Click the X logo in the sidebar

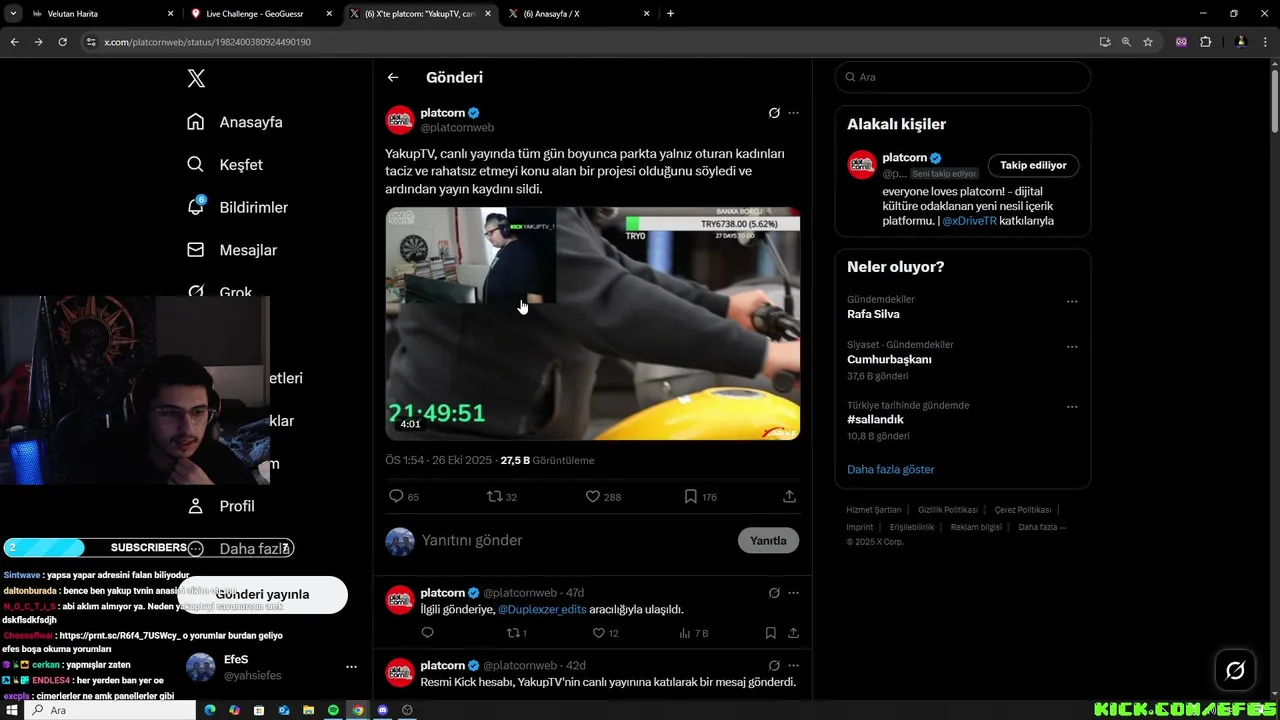tap(196, 79)
